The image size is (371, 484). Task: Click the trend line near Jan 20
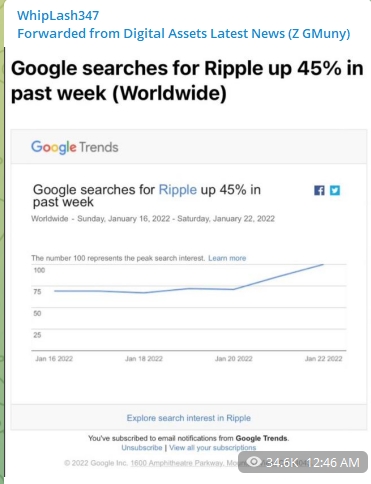pyautogui.click(x=233, y=289)
